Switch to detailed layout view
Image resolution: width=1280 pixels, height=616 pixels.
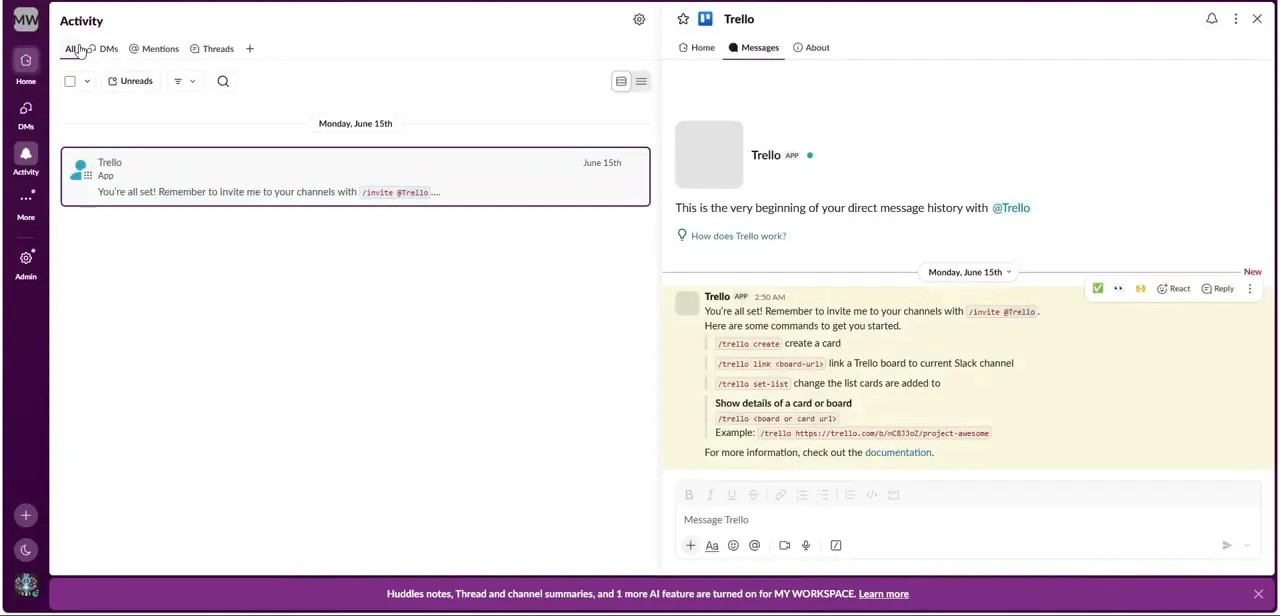click(621, 82)
